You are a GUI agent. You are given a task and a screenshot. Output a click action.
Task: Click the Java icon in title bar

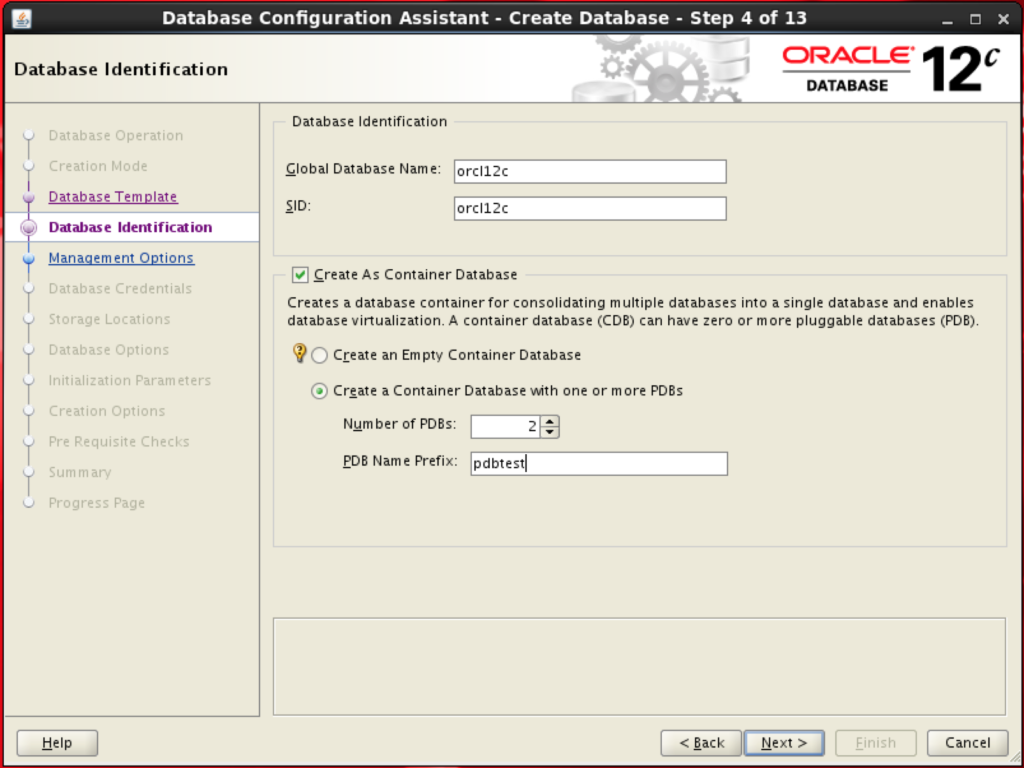[x=21, y=18]
